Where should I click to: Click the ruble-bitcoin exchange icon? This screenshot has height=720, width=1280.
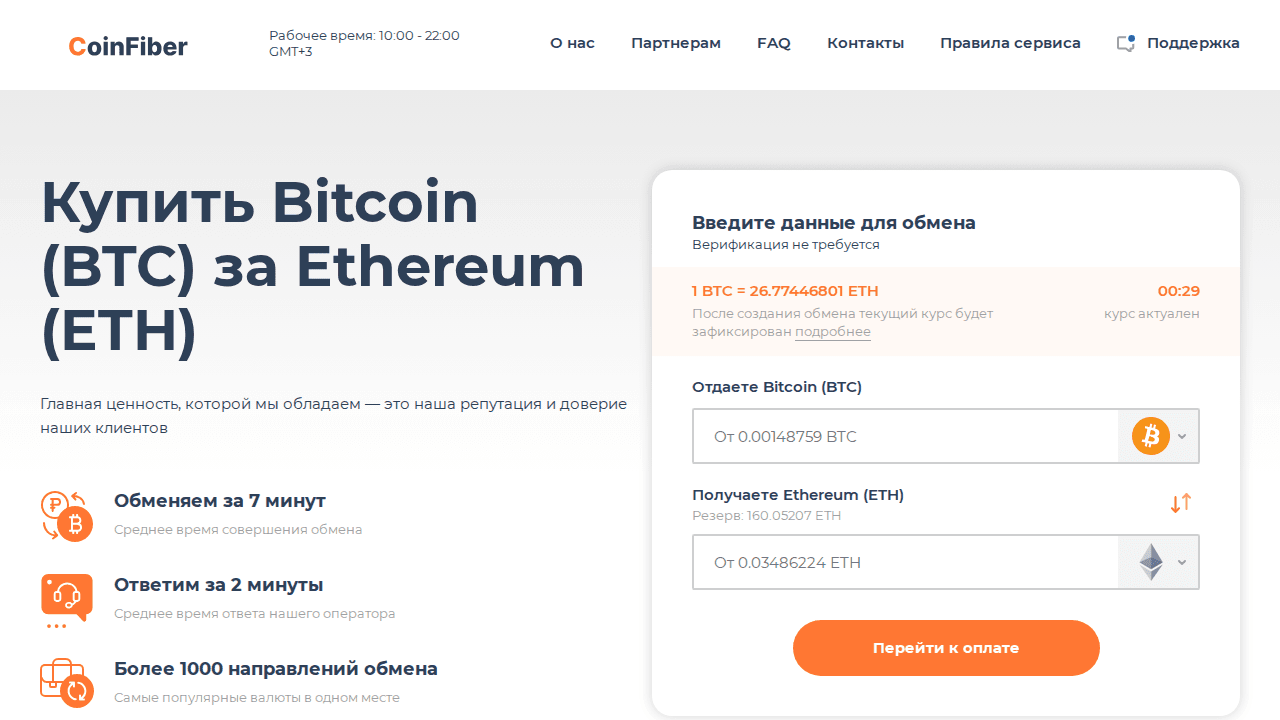coord(66,516)
